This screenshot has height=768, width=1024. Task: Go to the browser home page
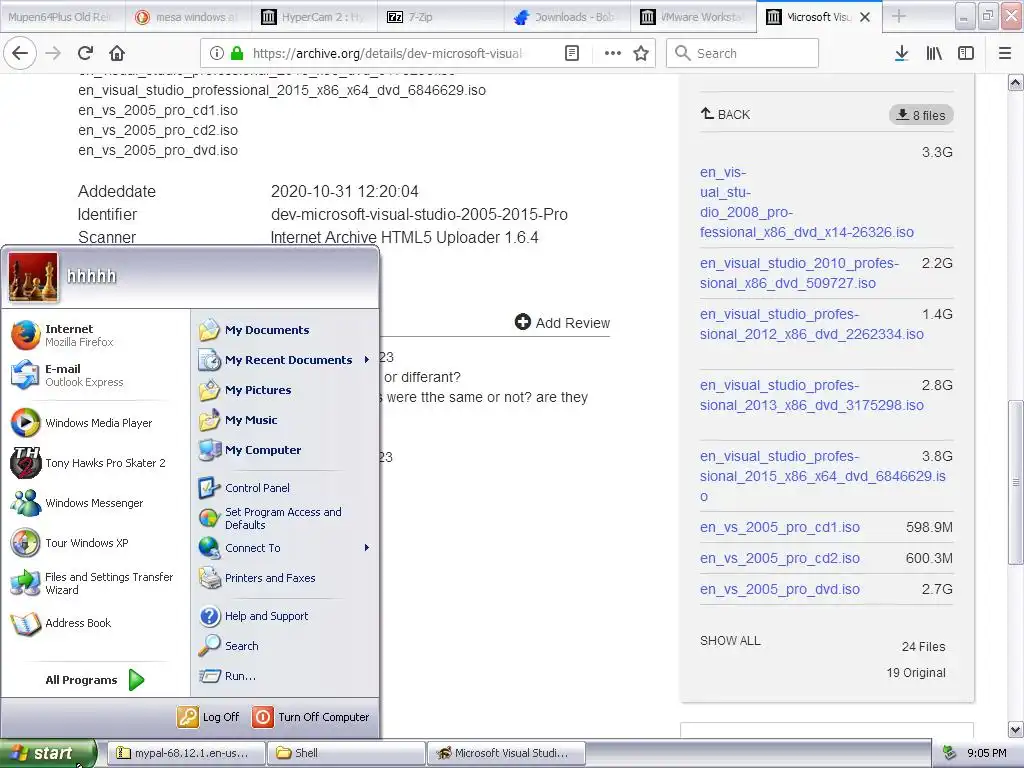click(117, 54)
